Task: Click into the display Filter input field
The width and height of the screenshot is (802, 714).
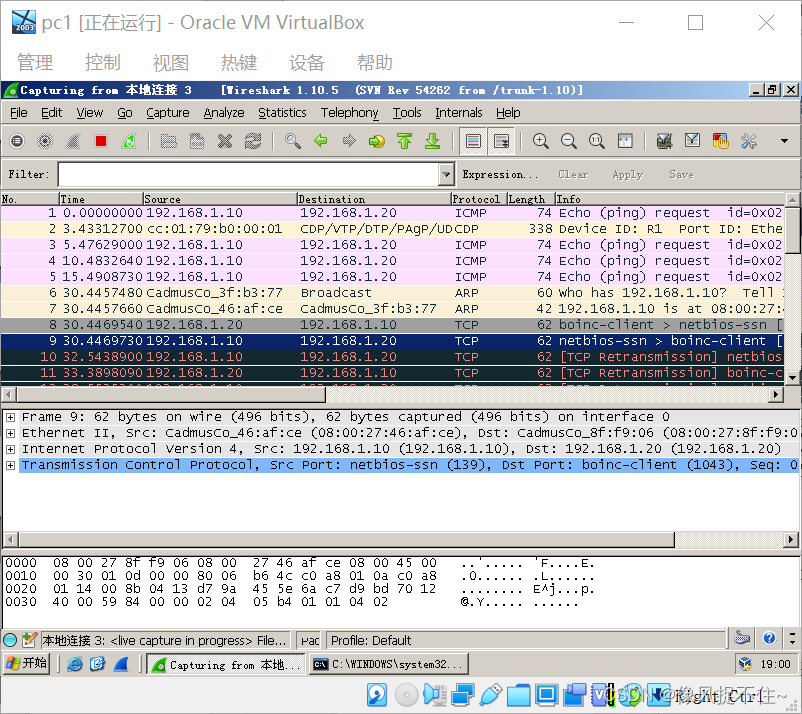Action: pyautogui.click(x=249, y=174)
